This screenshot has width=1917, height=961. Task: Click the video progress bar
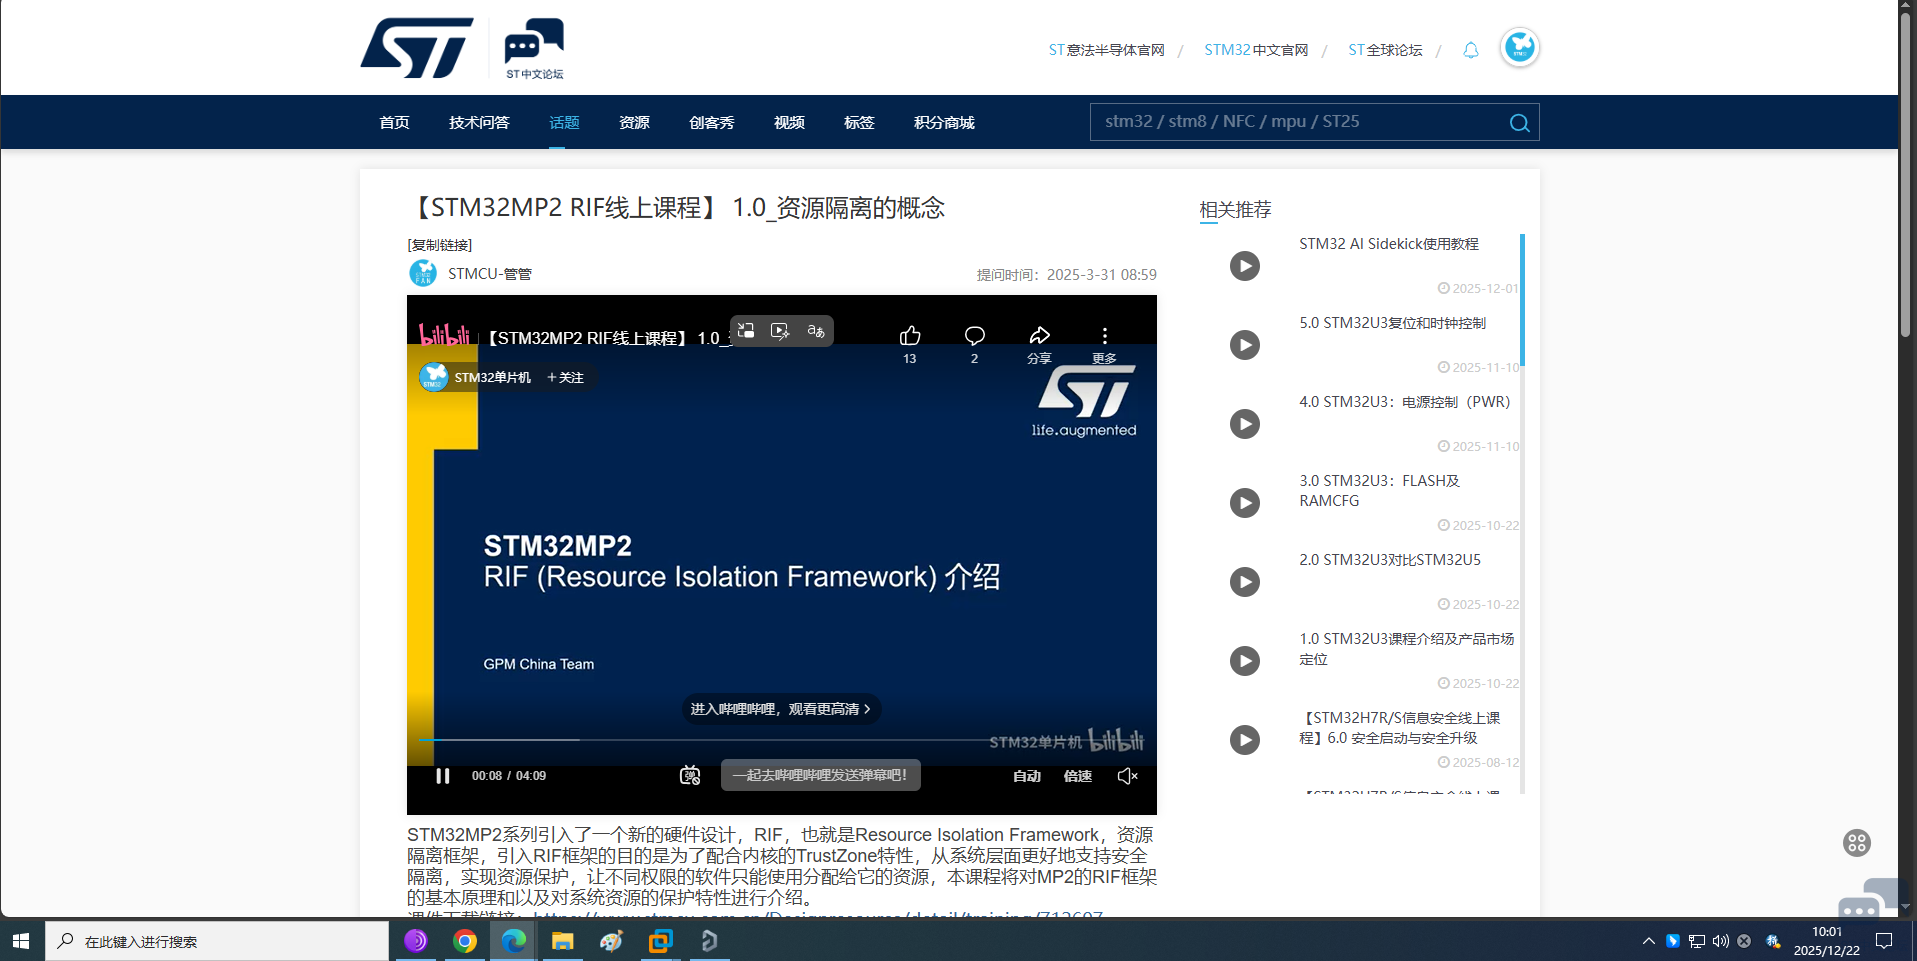[x=782, y=740]
